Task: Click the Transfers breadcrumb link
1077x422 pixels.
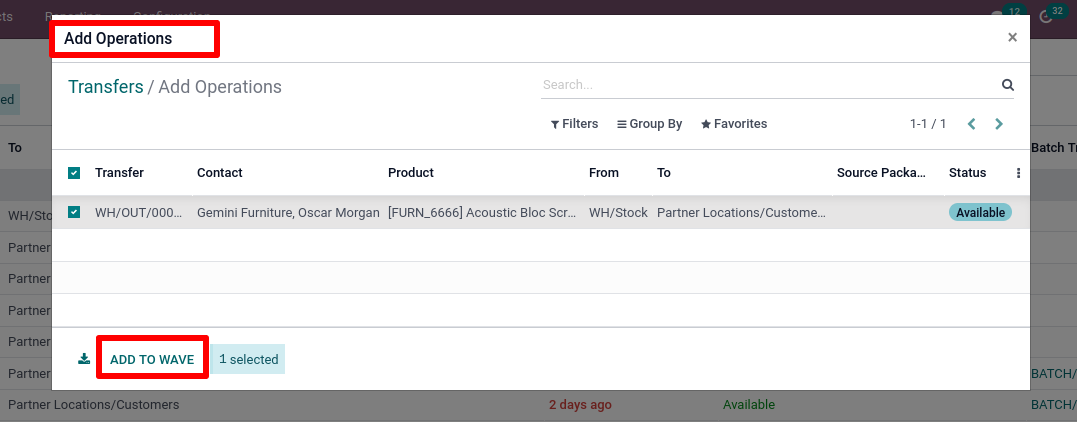Action: (106, 87)
